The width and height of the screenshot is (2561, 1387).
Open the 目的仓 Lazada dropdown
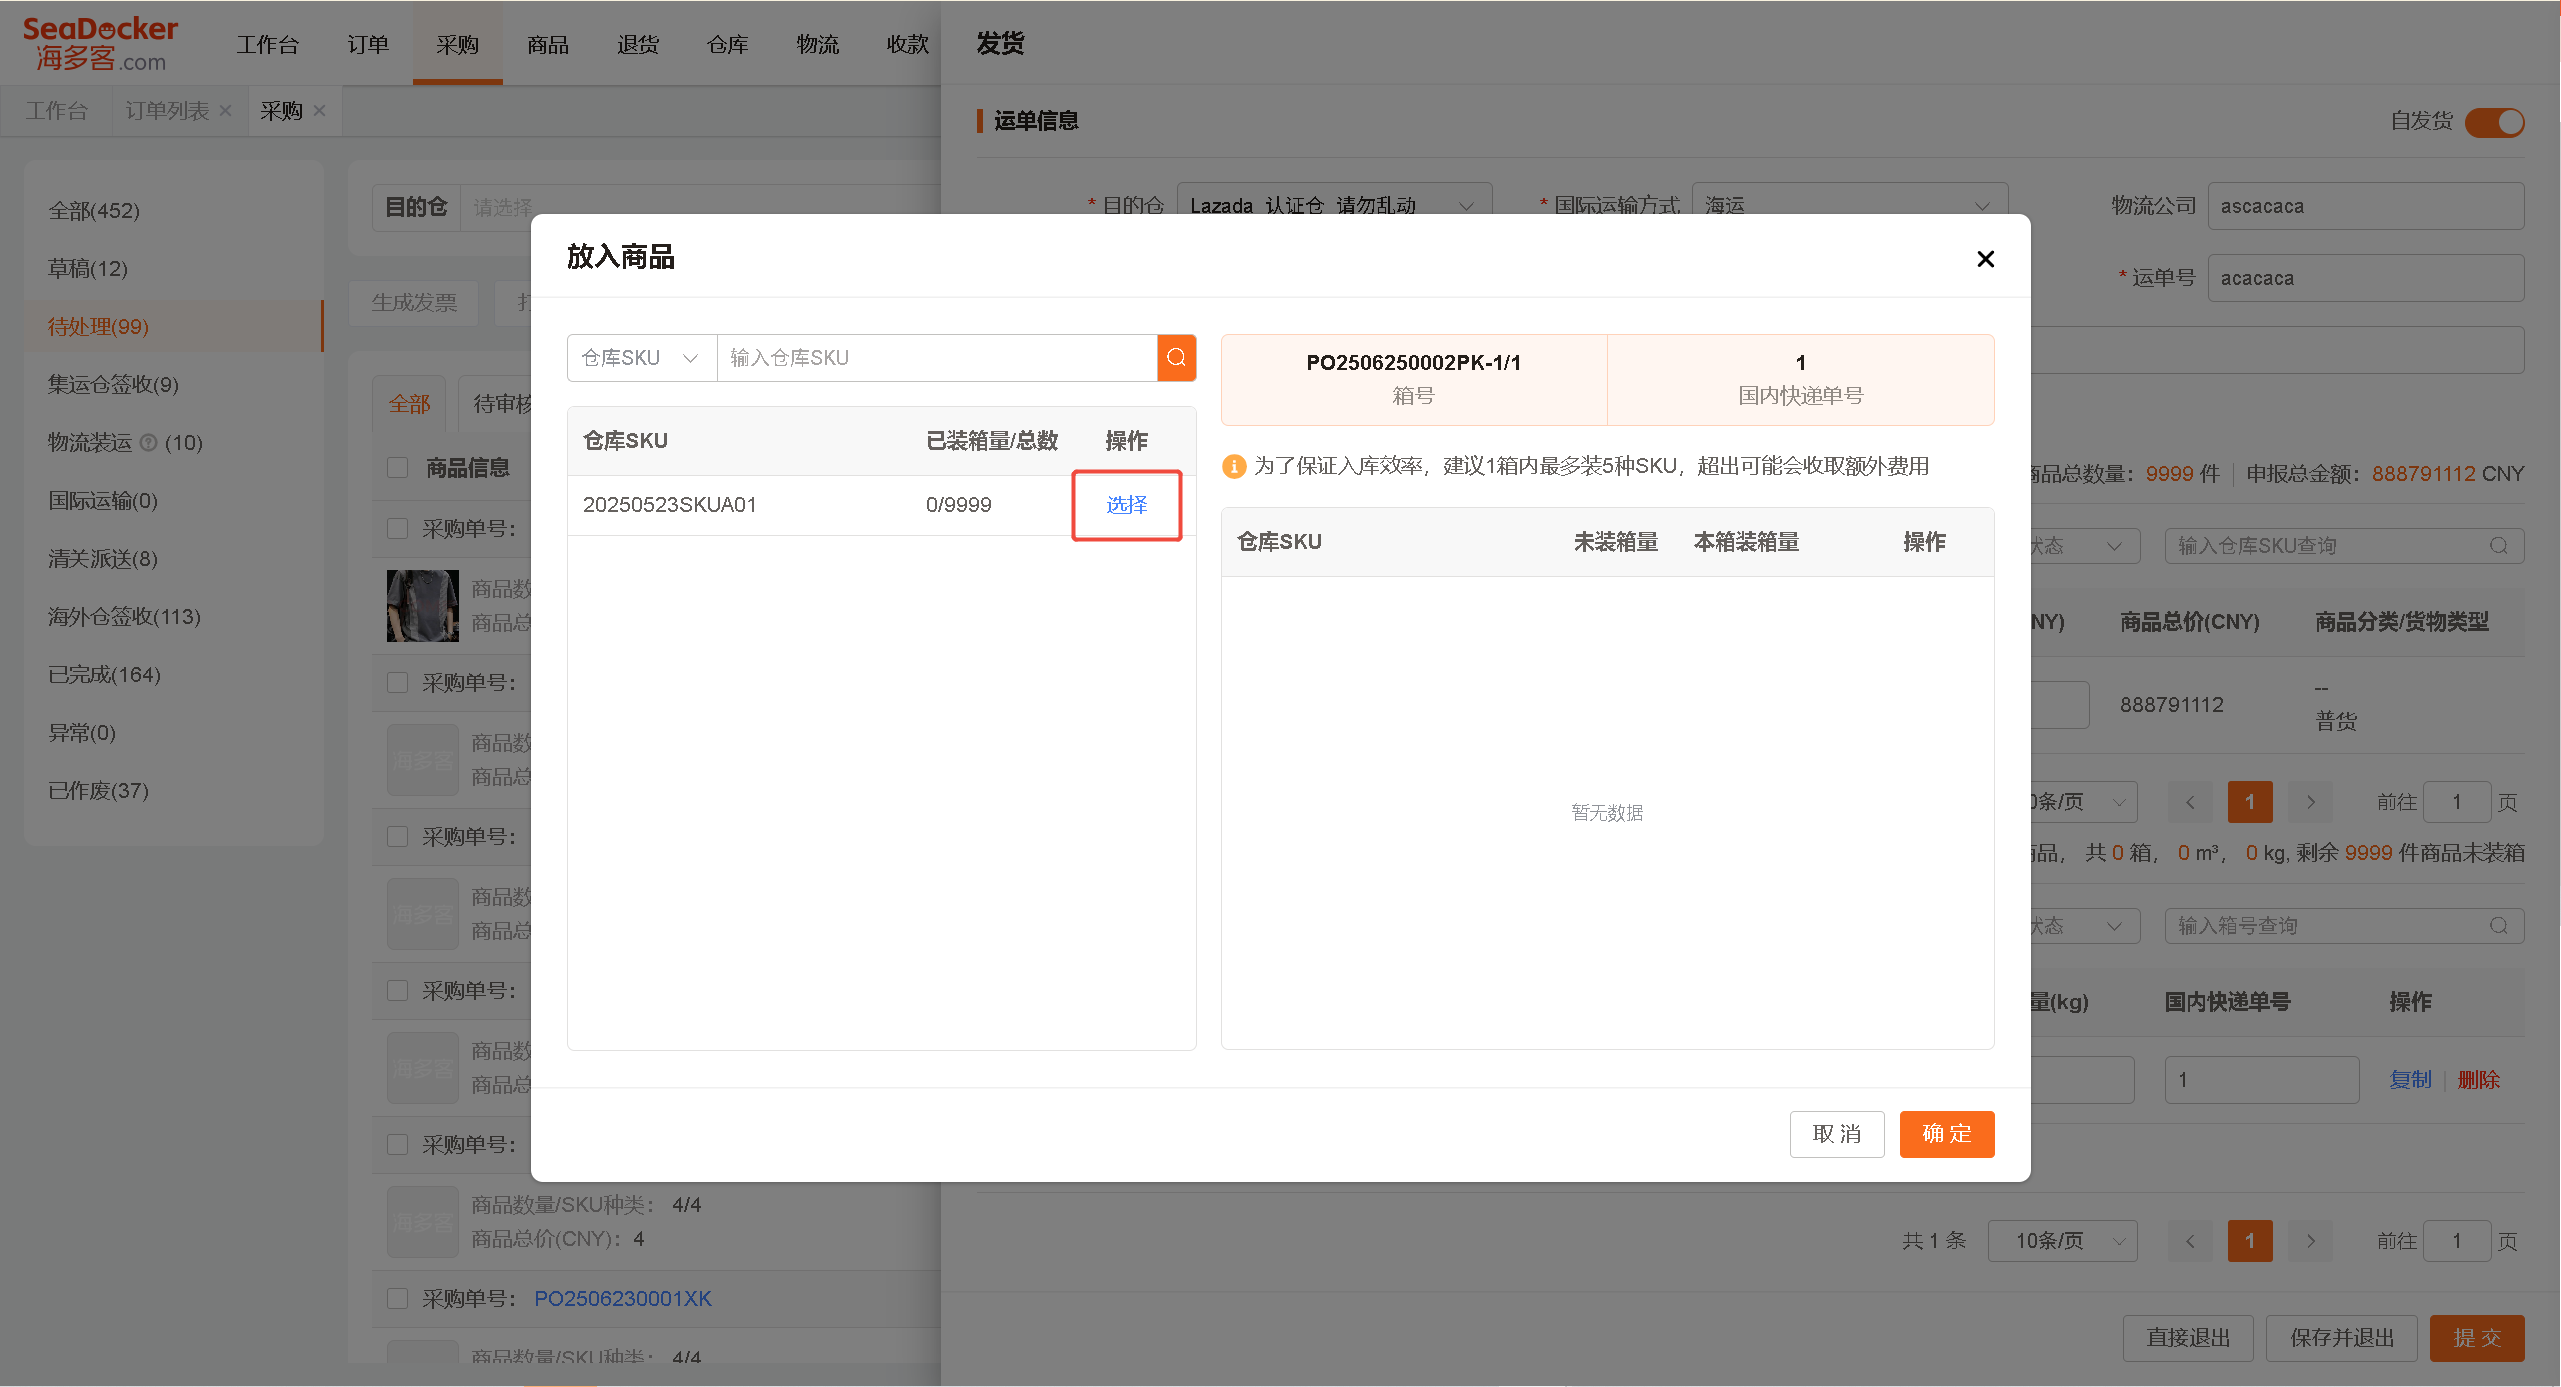click(1334, 206)
